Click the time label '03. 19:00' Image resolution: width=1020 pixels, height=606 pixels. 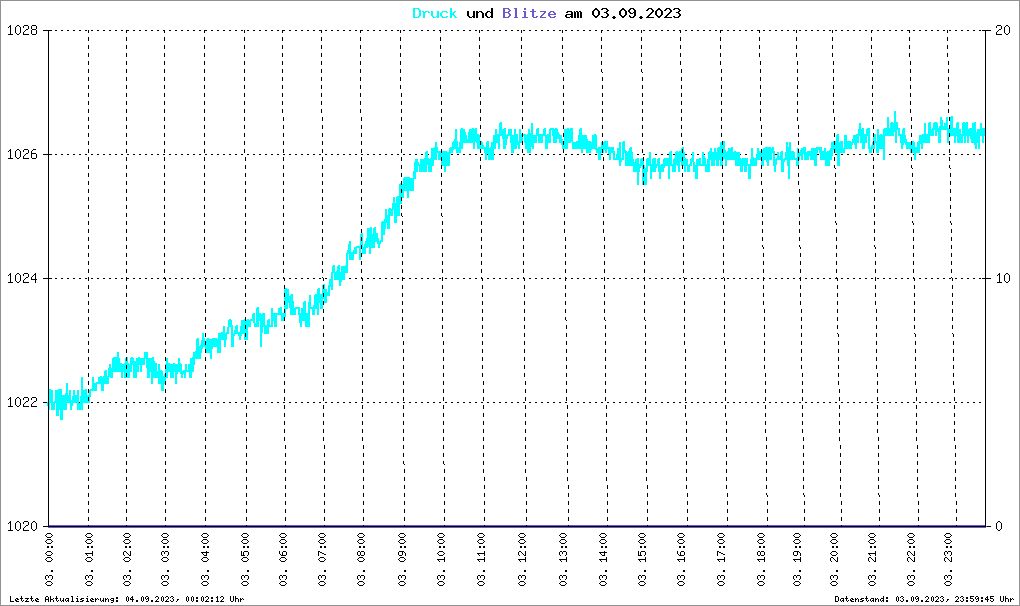click(x=798, y=560)
